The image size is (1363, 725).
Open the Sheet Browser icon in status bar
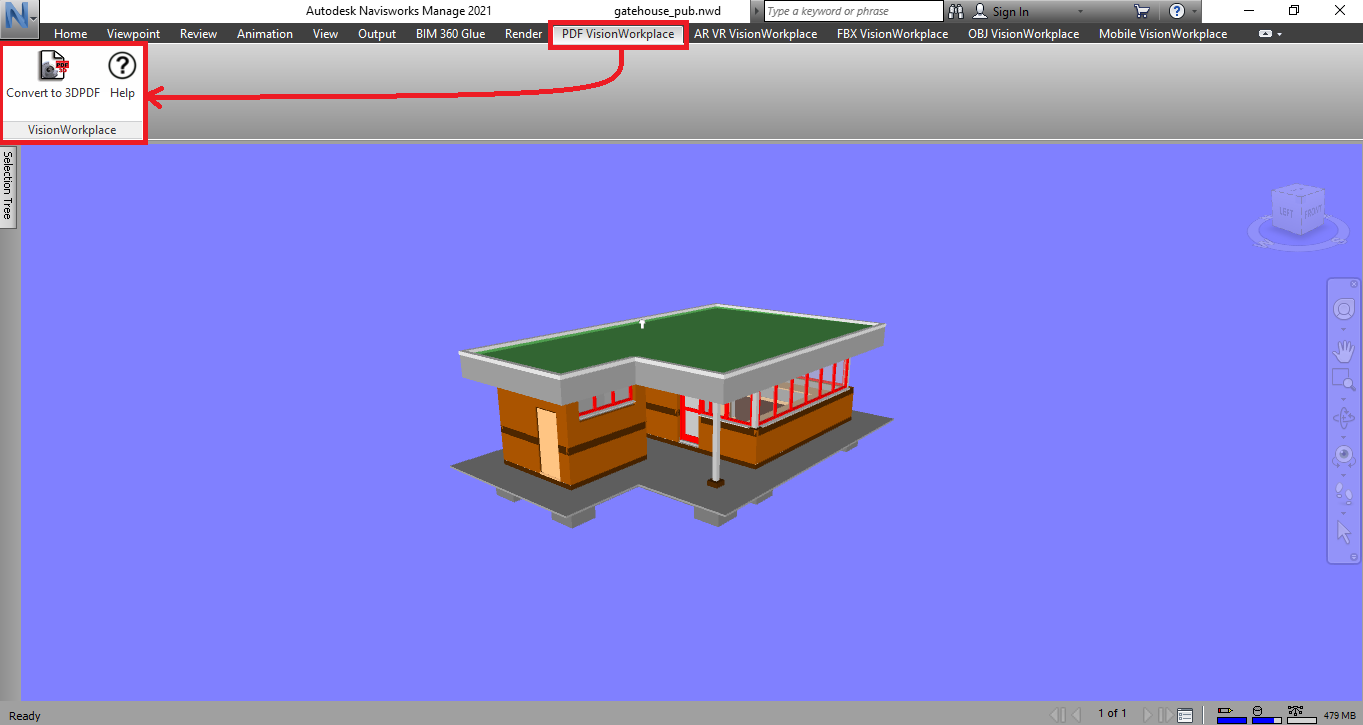click(1184, 714)
